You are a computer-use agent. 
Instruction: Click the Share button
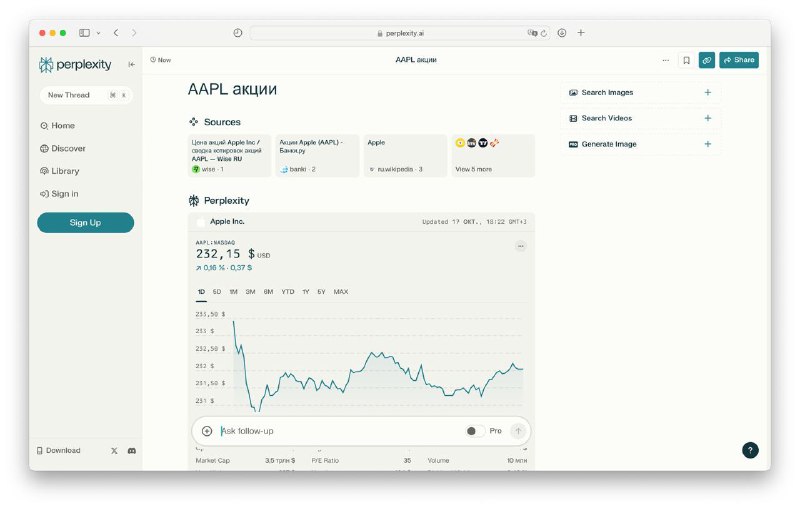(739, 60)
